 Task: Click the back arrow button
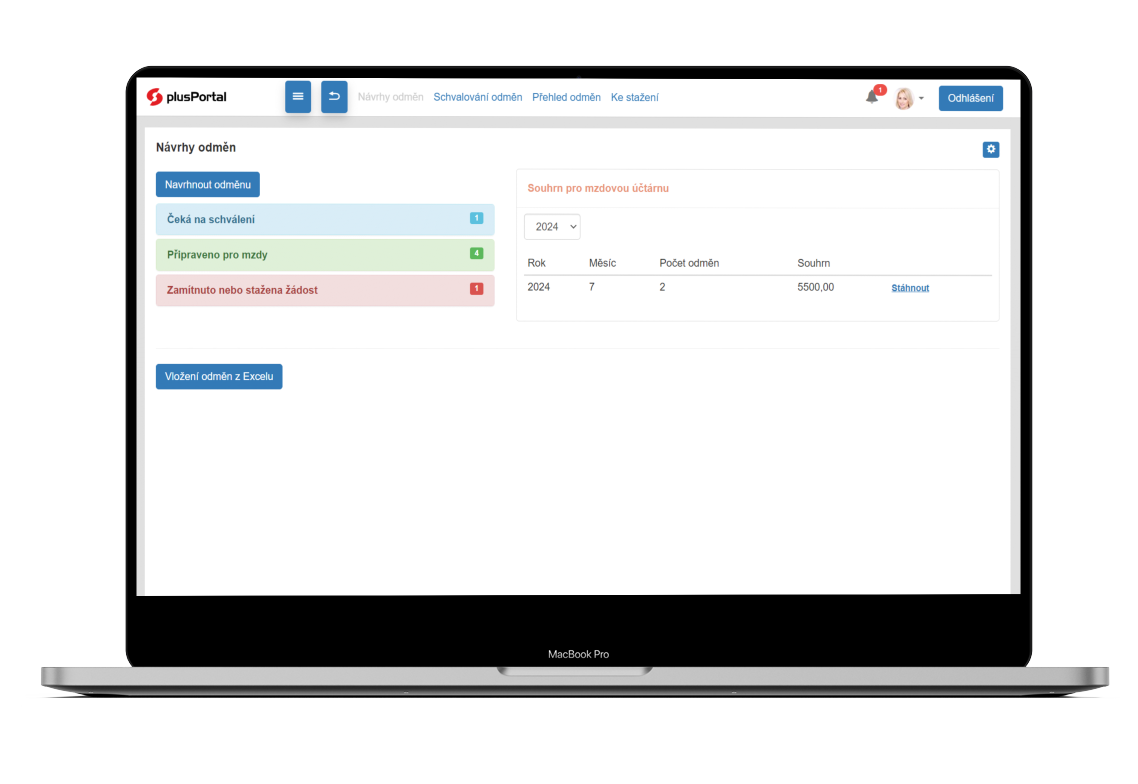pos(334,97)
